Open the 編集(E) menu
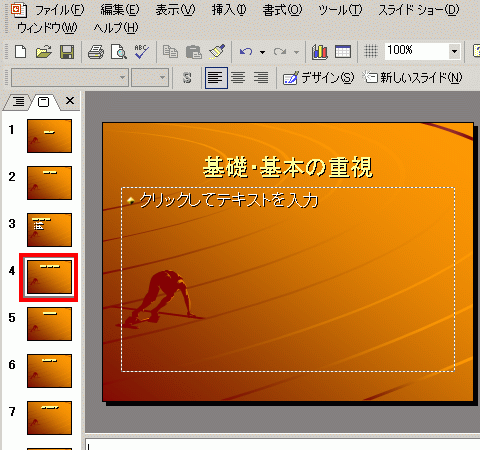 click(120, 10)
